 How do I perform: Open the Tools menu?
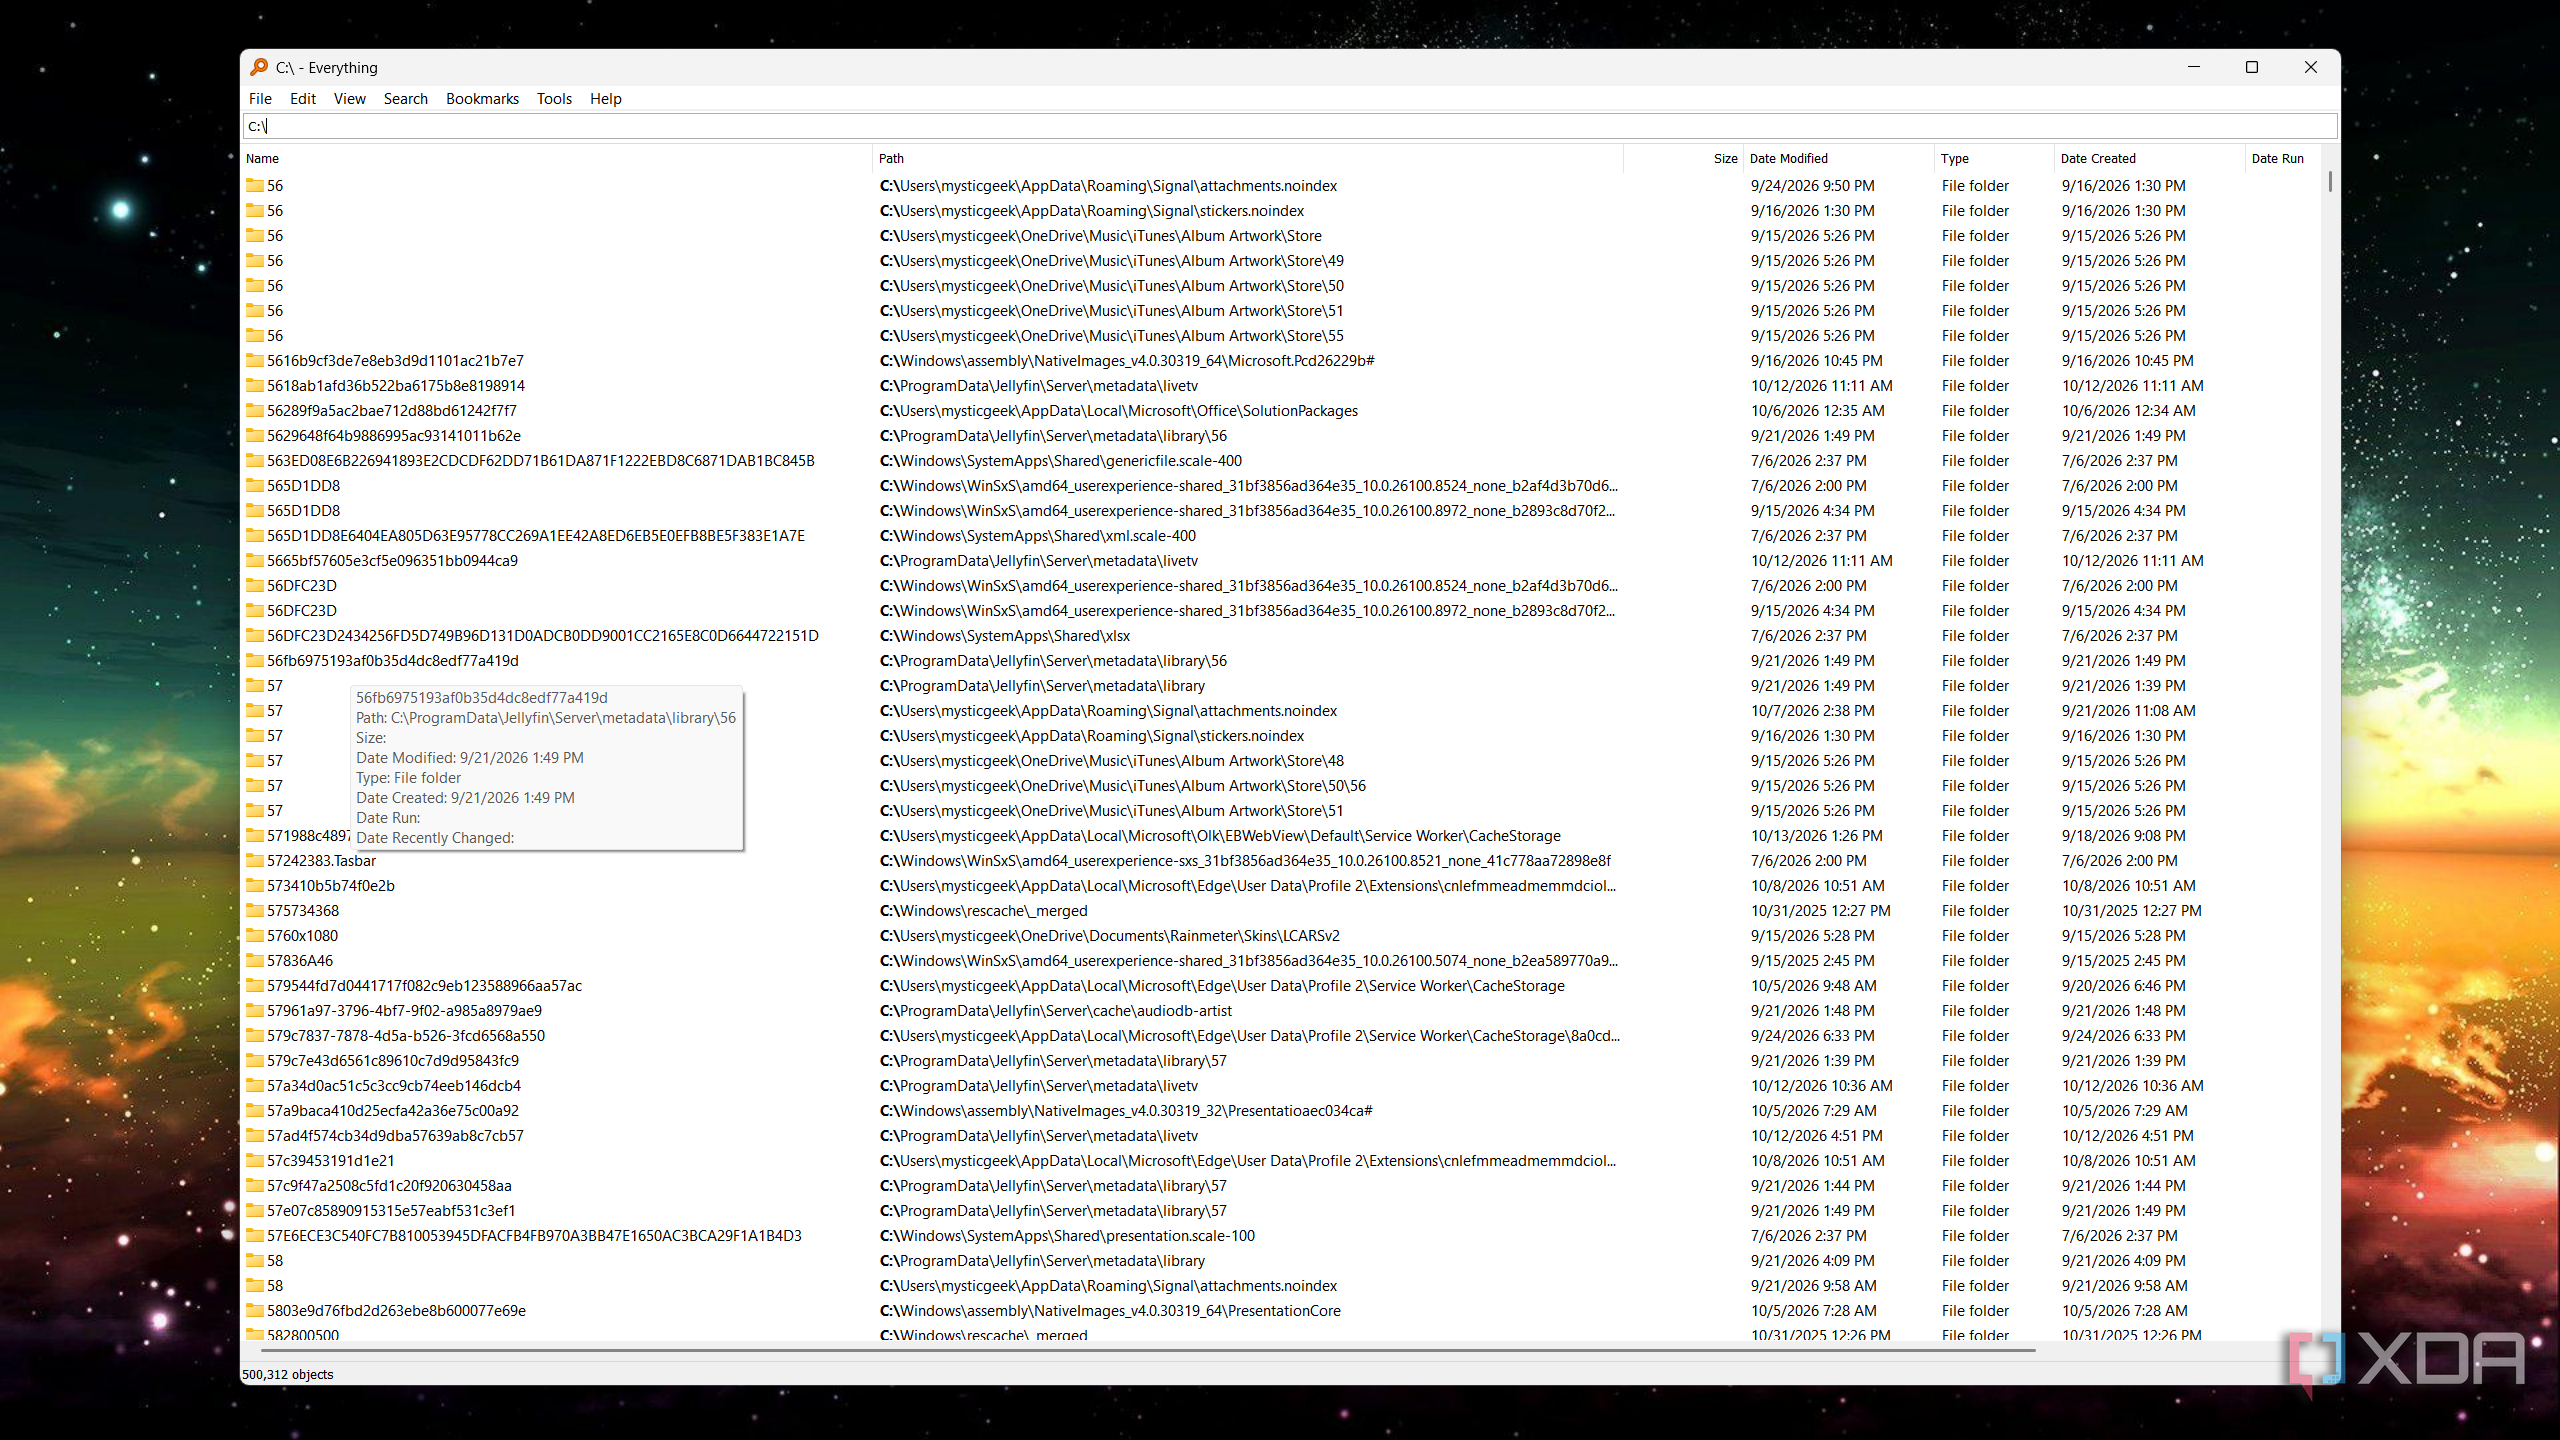coord(554,98)
